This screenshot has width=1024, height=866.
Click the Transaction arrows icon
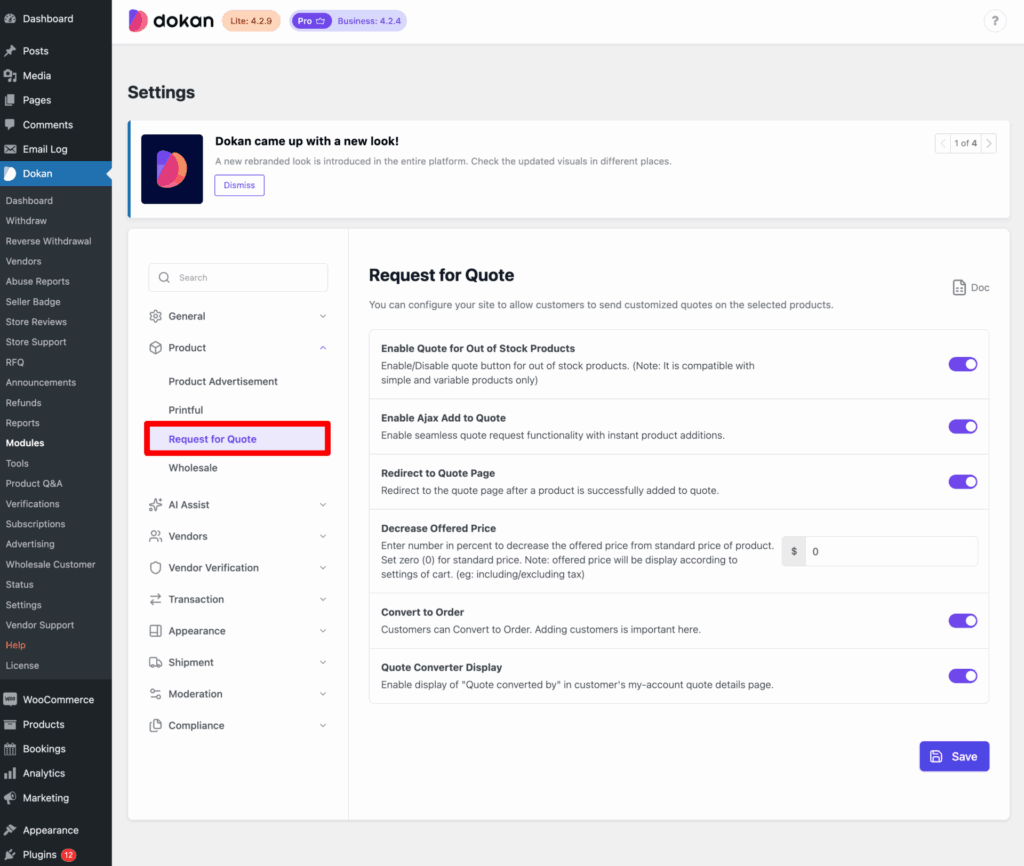coord(156,599)
